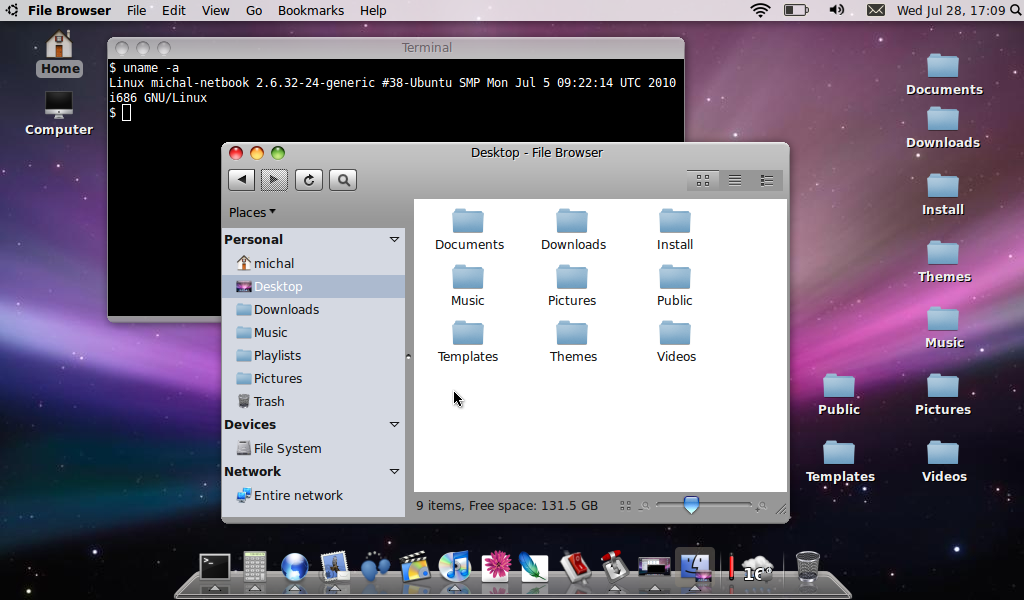Click the battery indicator in menu bar
The height and width of the screenshot is (600, 1024).
point(796,10)
